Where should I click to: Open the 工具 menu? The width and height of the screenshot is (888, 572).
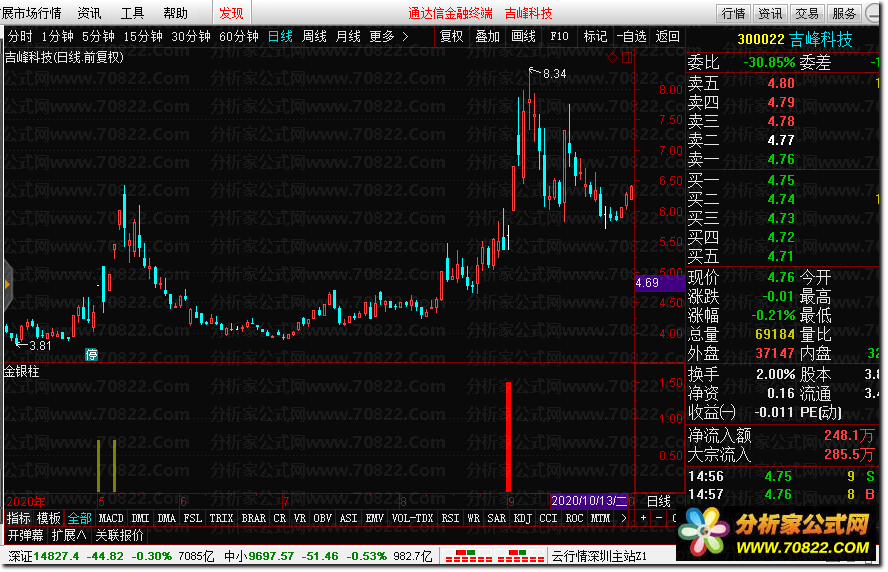132,13
